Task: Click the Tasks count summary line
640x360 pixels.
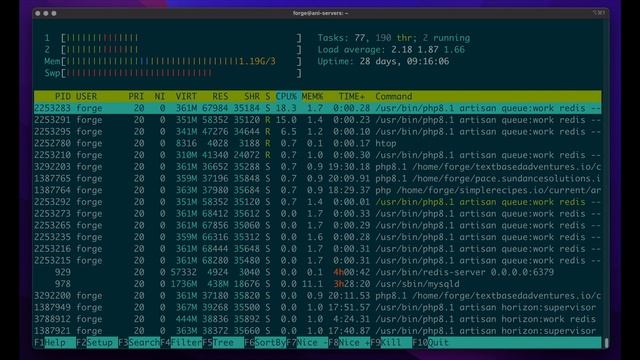Action: coord(394,38)
